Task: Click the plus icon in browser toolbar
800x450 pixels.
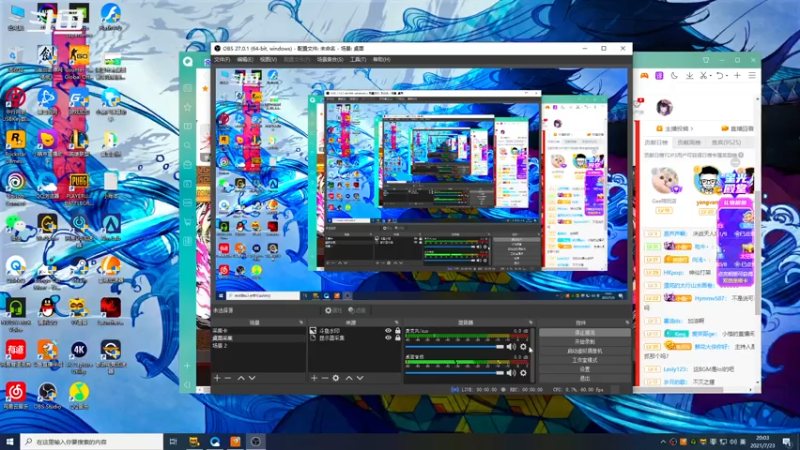Action: pos(737,76)
